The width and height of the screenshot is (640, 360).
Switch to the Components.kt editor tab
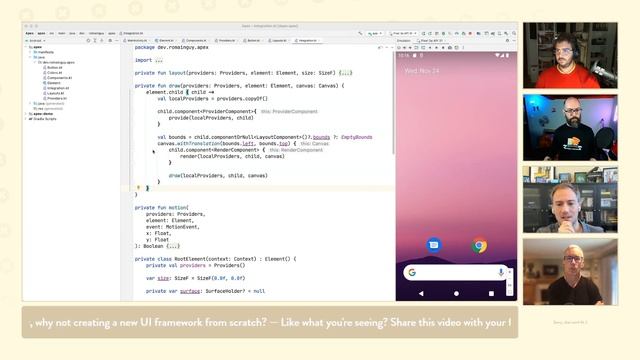pyautogui.click(x=195, y=40)
